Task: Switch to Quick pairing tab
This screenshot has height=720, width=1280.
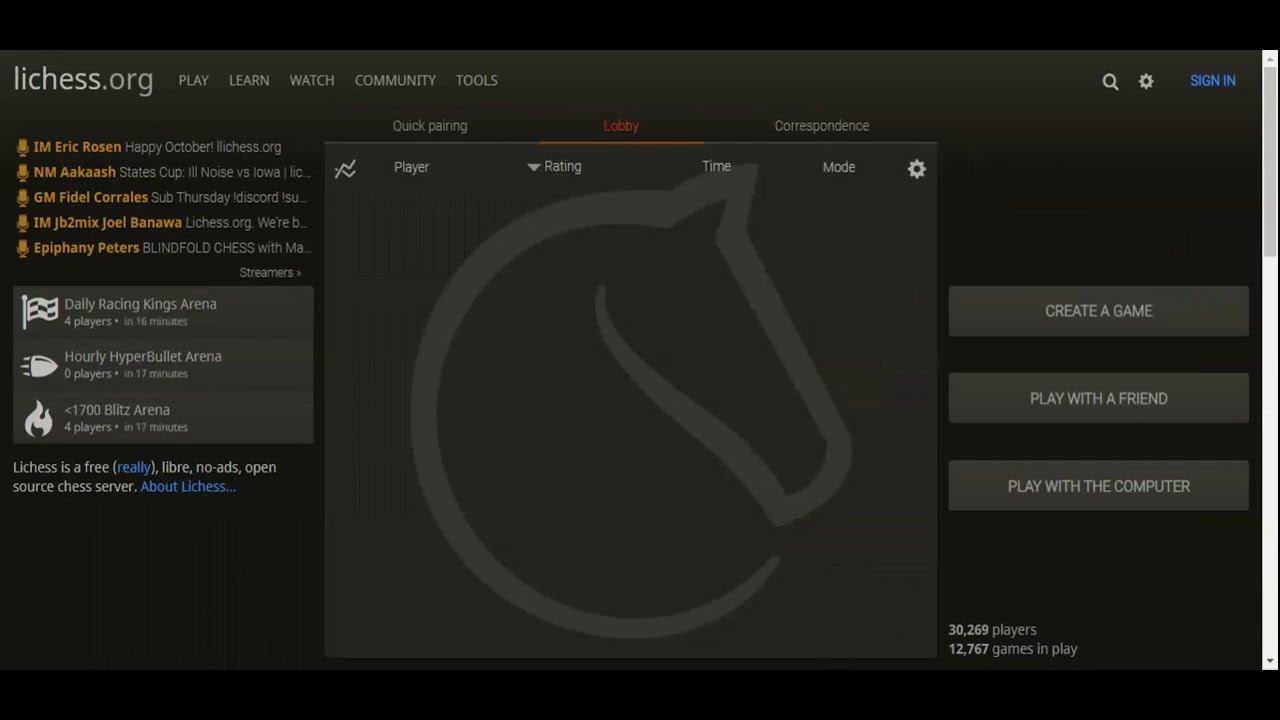Action: (430, 126)
